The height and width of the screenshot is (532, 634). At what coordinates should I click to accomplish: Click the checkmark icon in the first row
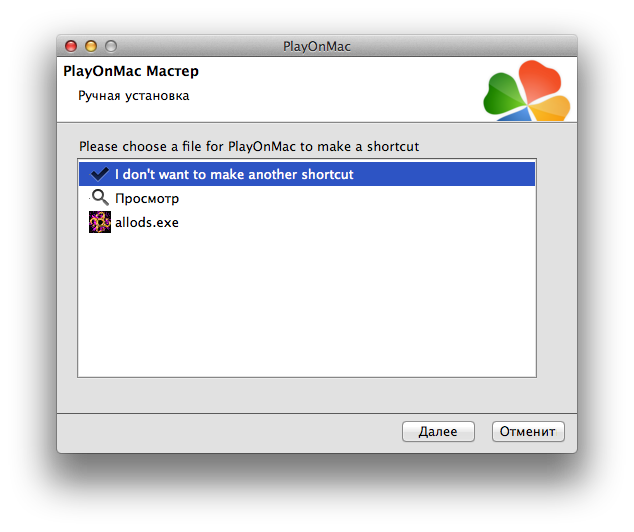[x=99, y=174]
